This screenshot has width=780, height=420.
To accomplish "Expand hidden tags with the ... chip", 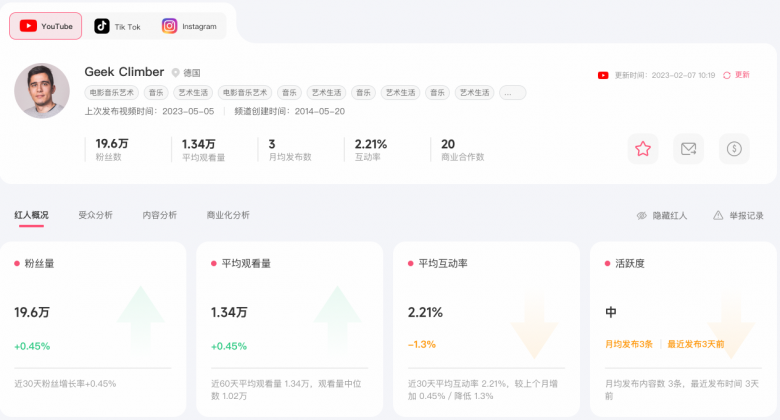I will (513, 93).
